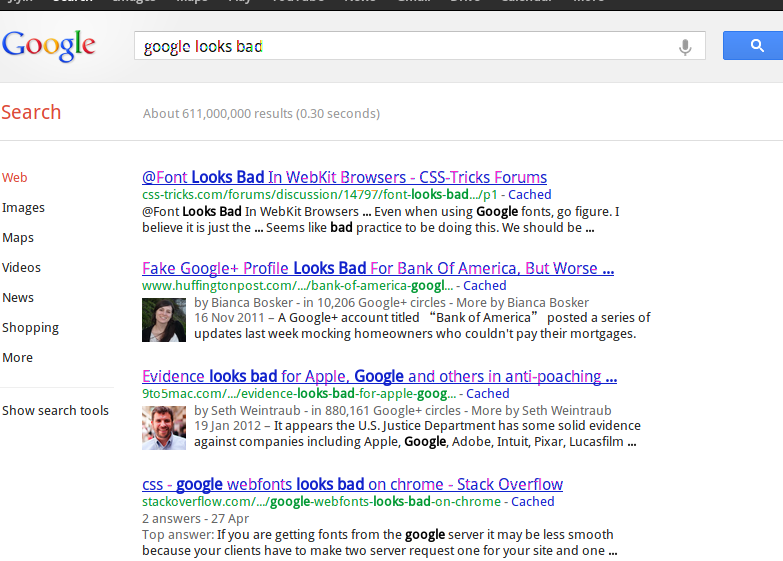Viewport: 783px width, 561px height.
Task: Switch to Shopping results
Action: pos(30,328)
